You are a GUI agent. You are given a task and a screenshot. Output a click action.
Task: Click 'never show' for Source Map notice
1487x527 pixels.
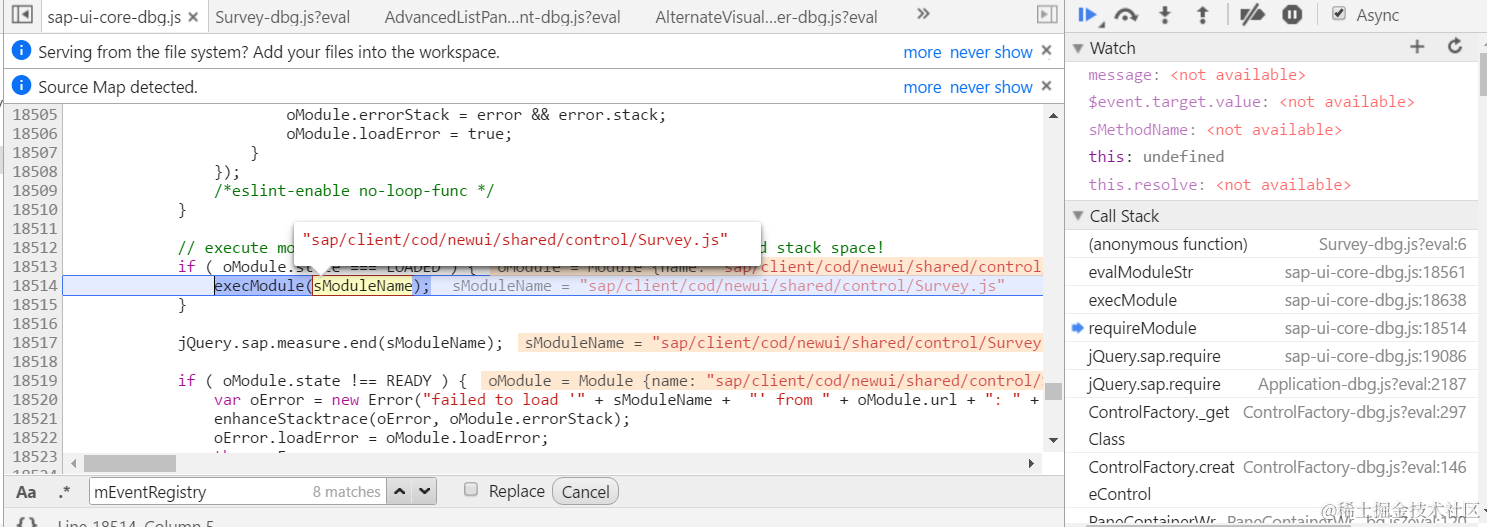(991, 87)
